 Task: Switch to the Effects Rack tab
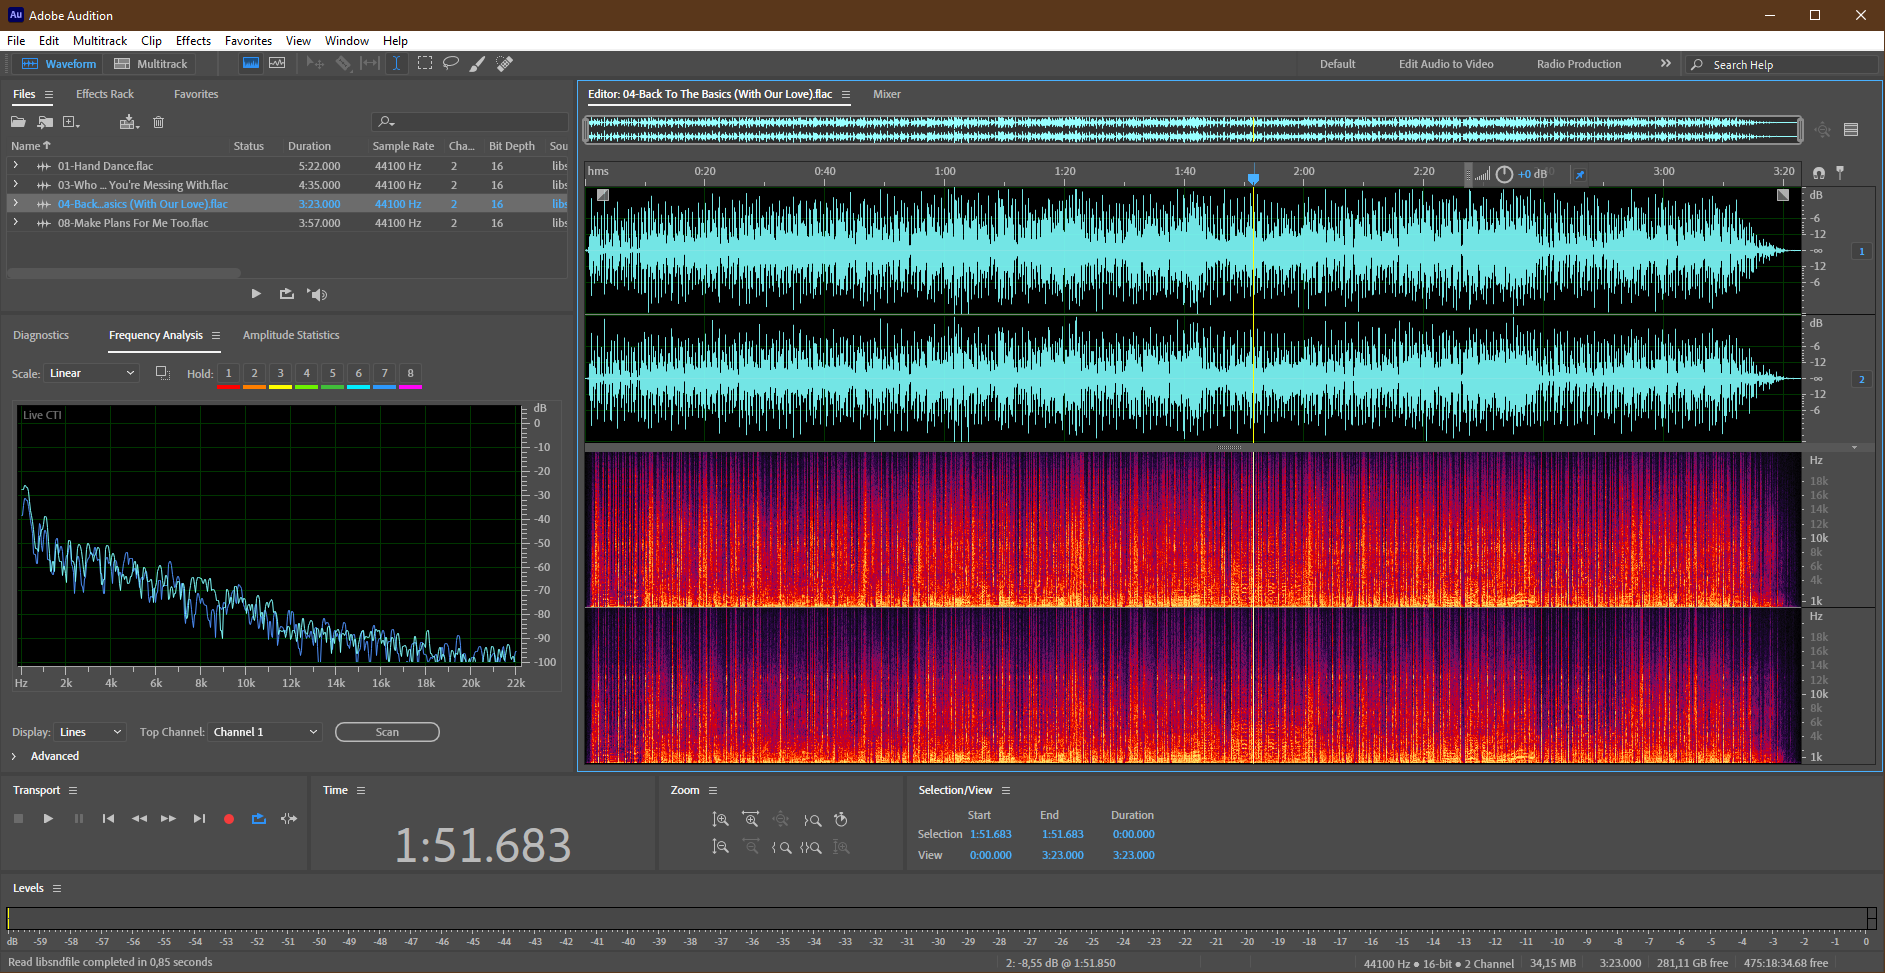(105, 94)
